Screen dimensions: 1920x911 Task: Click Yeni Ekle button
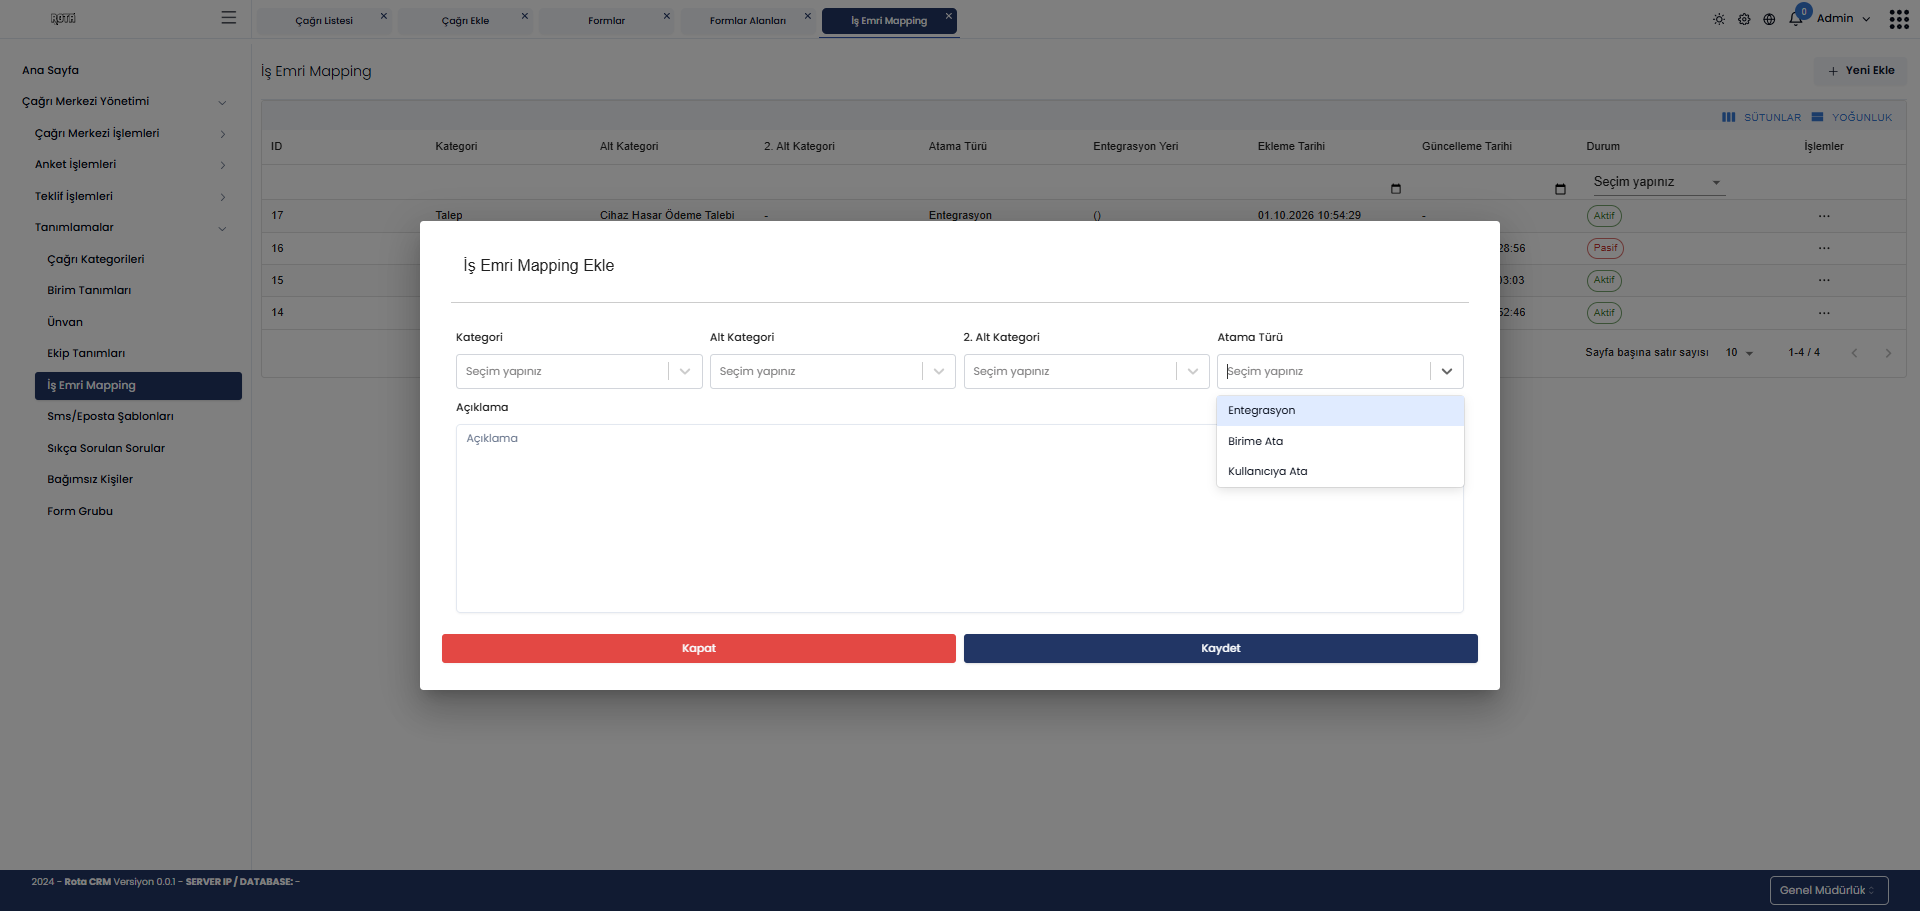tap(1860, 71)
